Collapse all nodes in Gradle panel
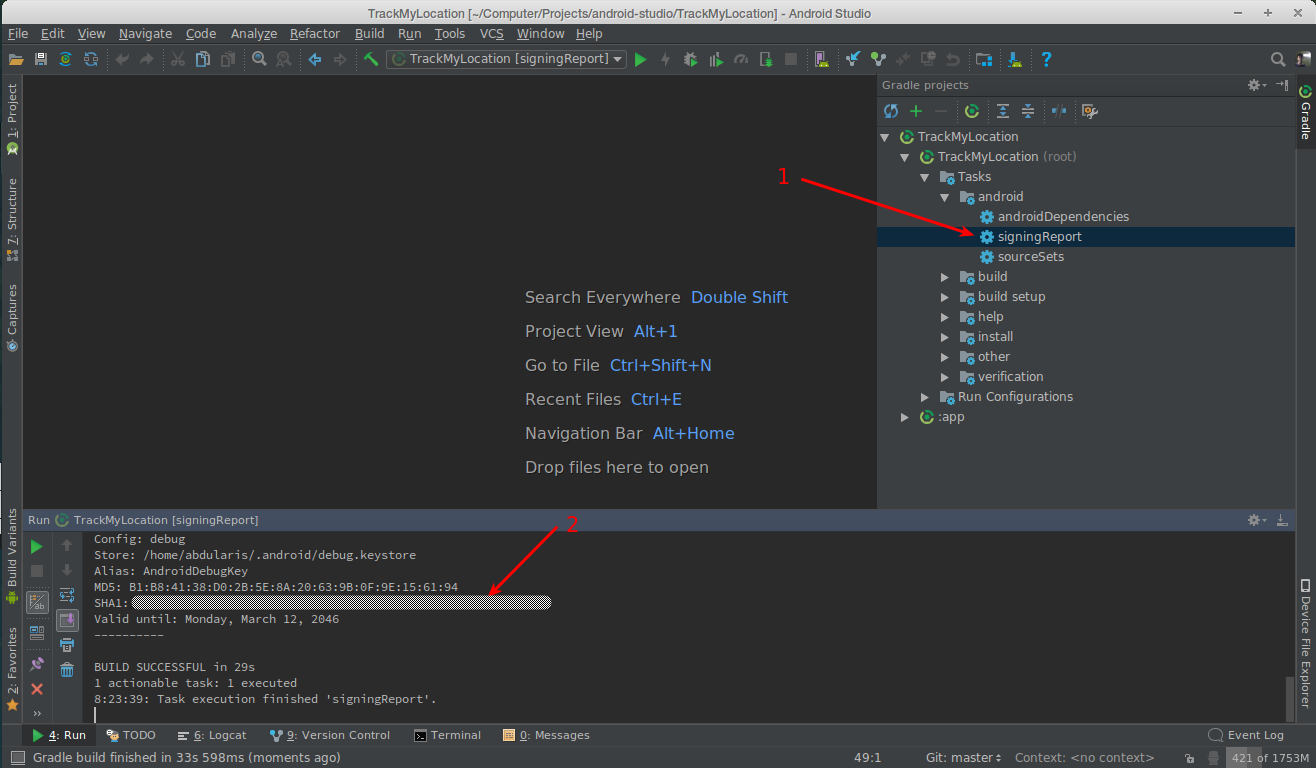The width and height of the screenshot is (1316, 768). 1027,111
